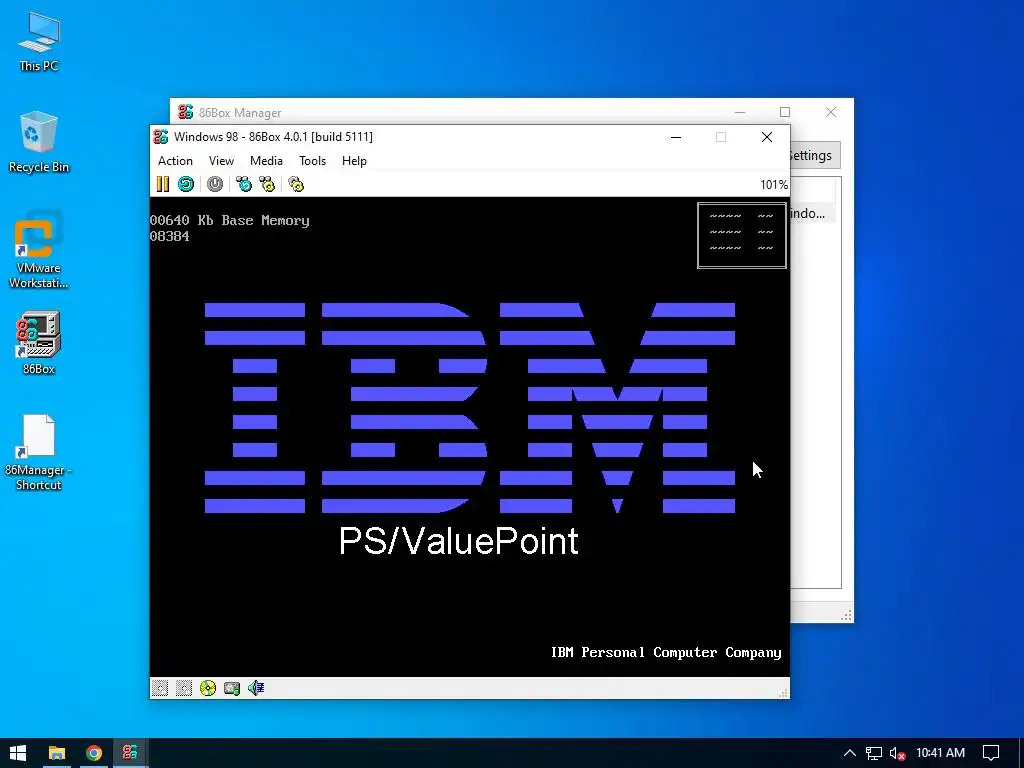Image resolution: width=1024 pixels, height=768 pixels.
Task: Minimize the 86Box Manager window
Action: (739, 112)
